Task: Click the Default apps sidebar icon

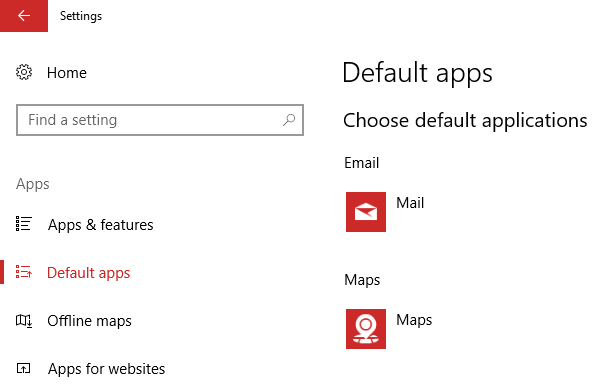Action: point(24,272)
